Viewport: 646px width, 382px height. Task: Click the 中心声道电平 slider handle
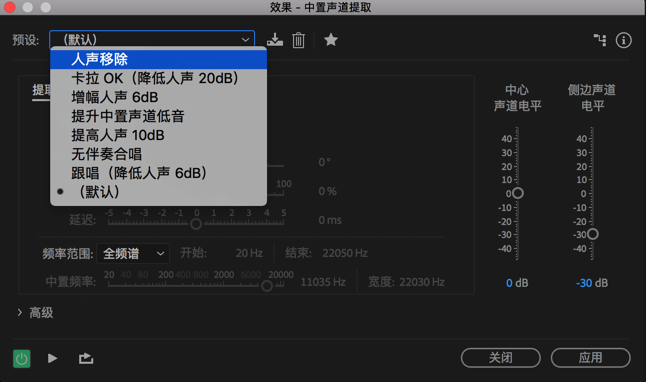(x=518, y=193)
